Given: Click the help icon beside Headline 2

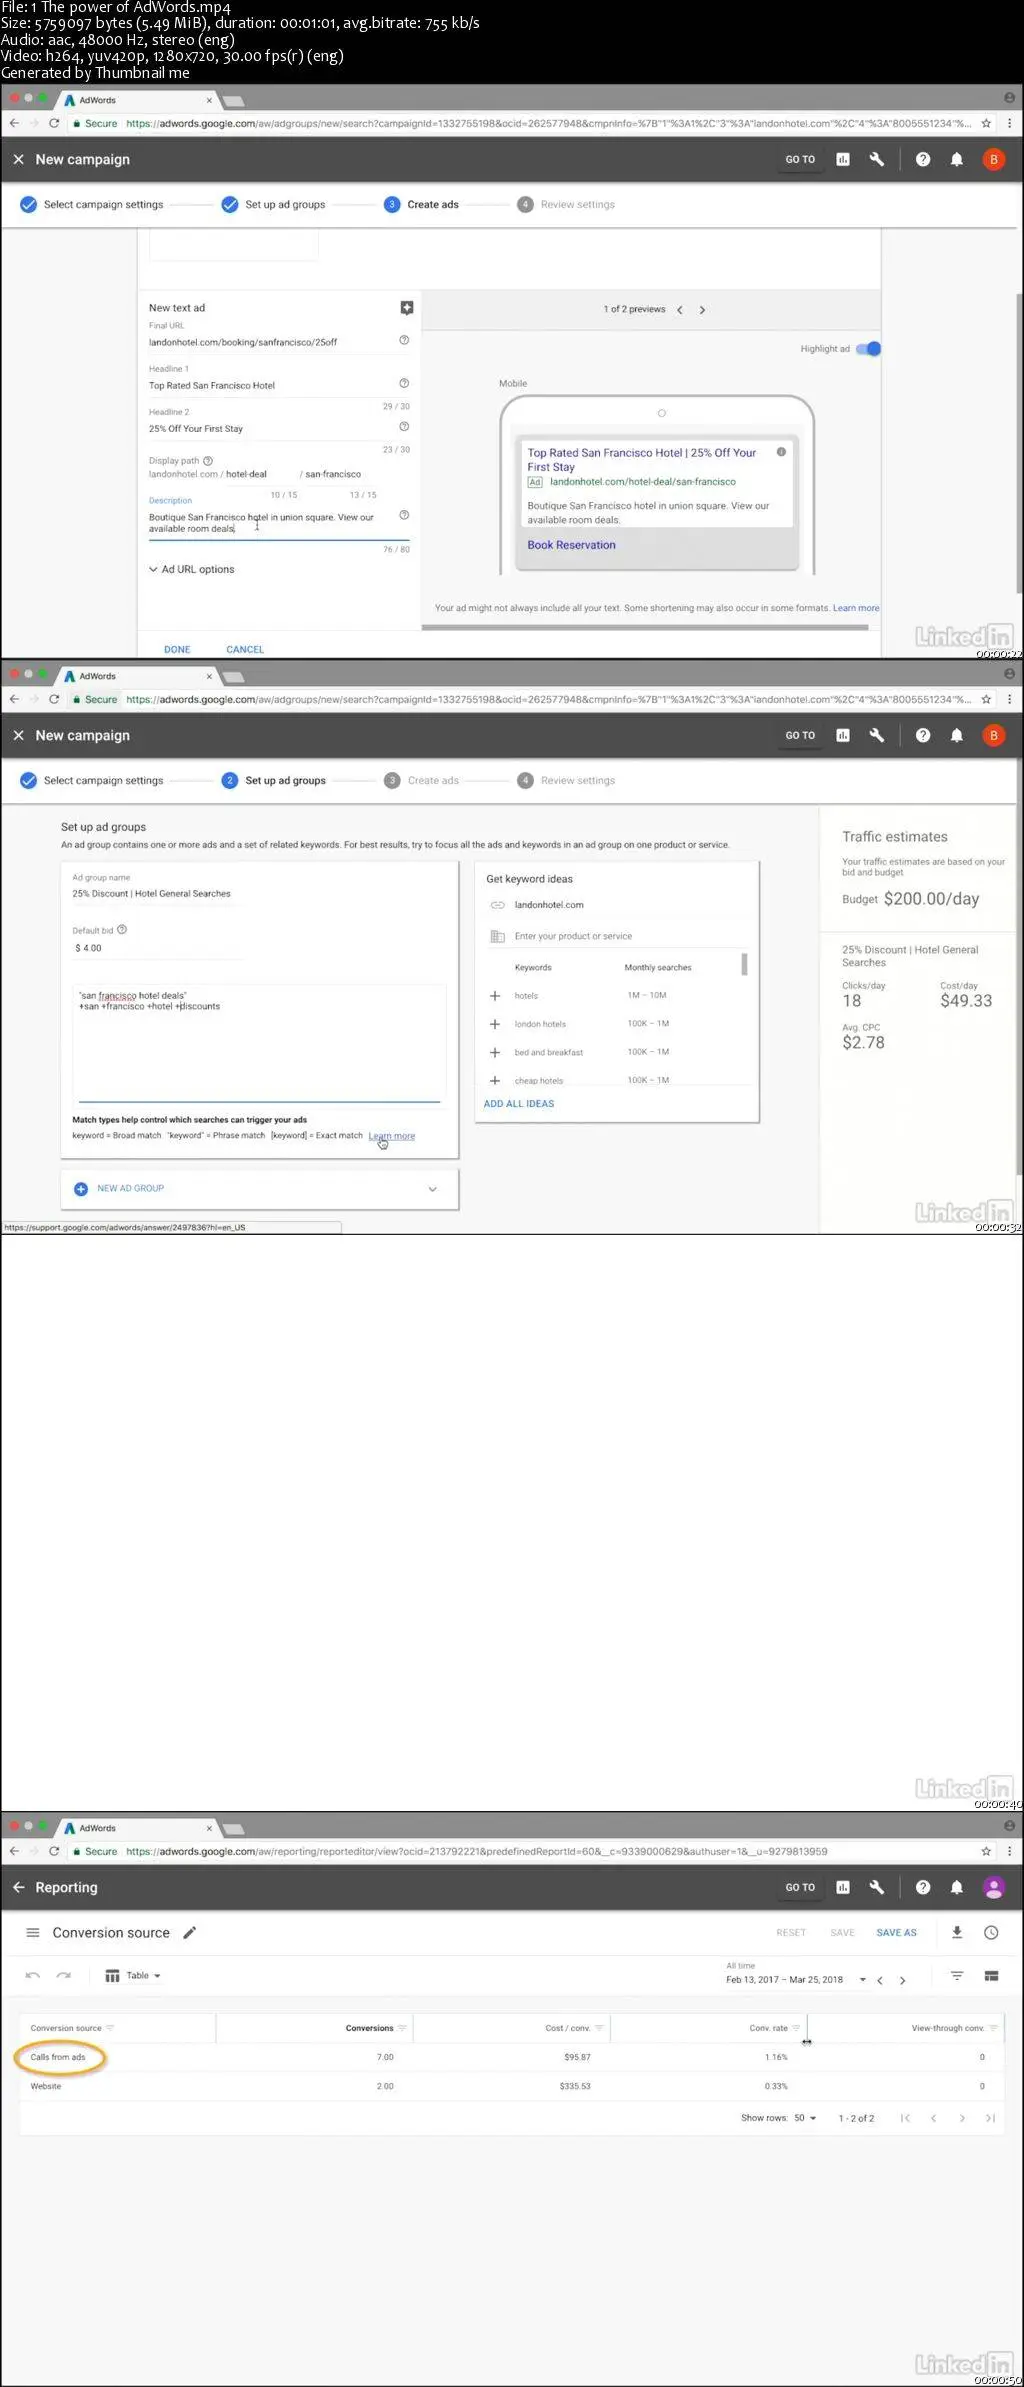Looking at the screenshot, I should 404,426.
